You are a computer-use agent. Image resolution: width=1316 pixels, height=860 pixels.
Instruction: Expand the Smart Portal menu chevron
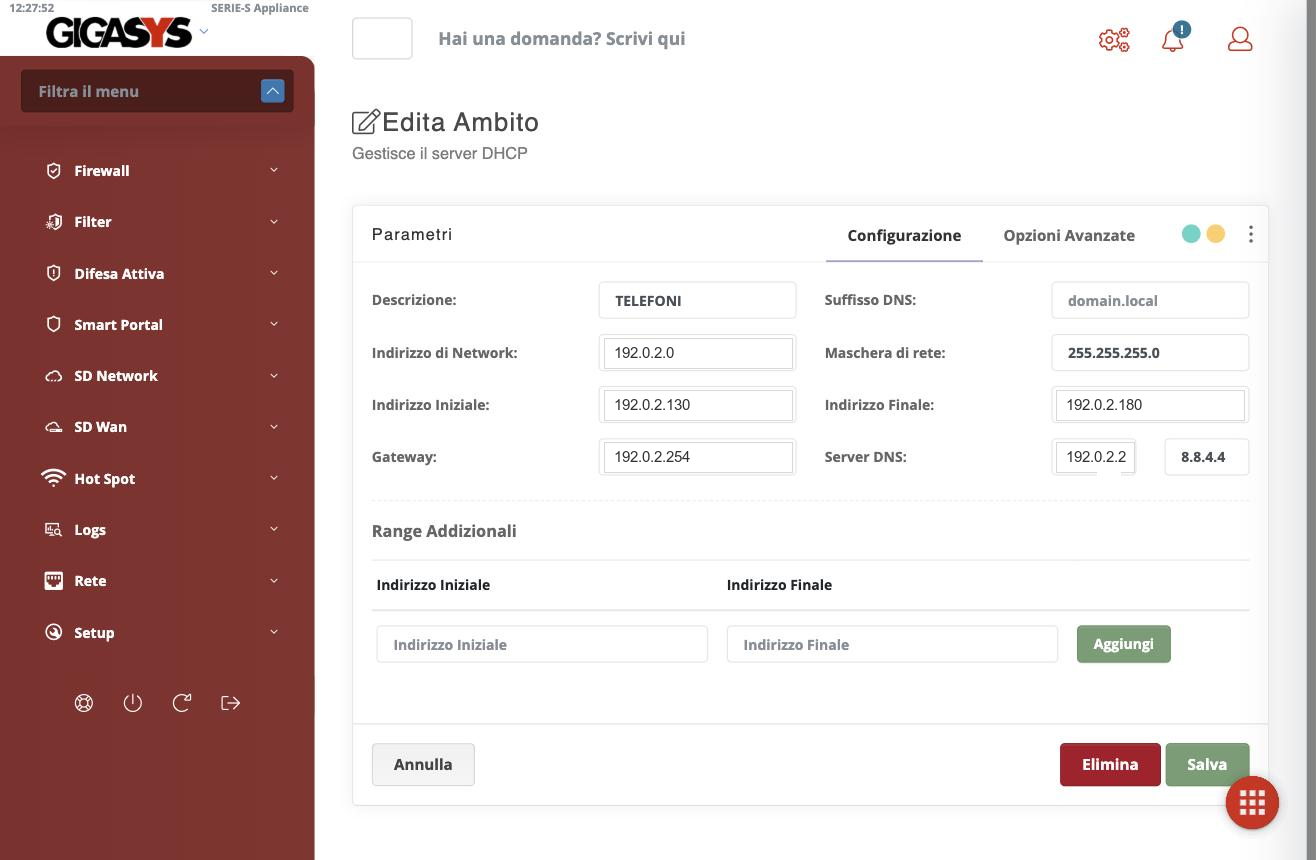274,324
